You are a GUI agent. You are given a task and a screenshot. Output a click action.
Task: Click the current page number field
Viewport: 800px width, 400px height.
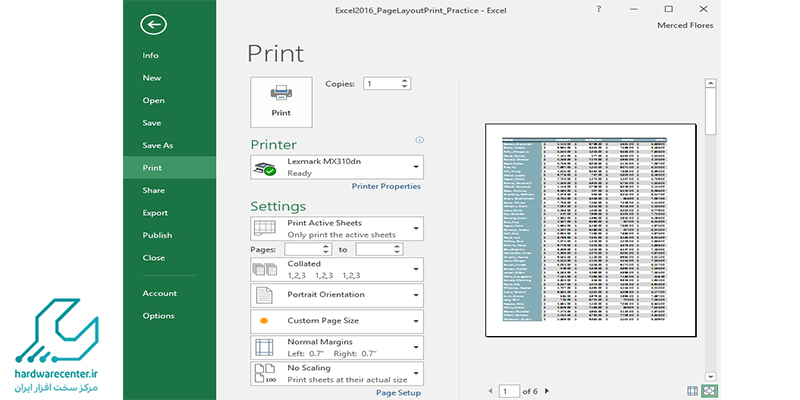[509, 391]
